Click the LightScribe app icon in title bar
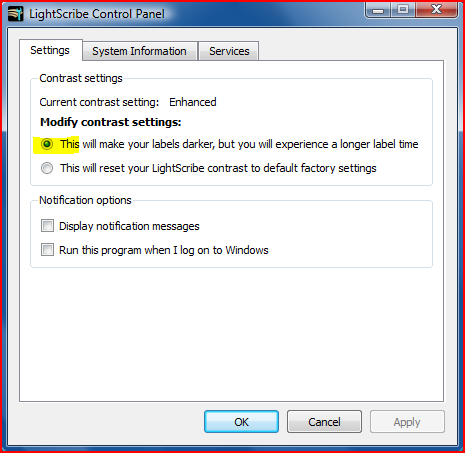This screenshot has height=453, width=465. tap(16, 14)
